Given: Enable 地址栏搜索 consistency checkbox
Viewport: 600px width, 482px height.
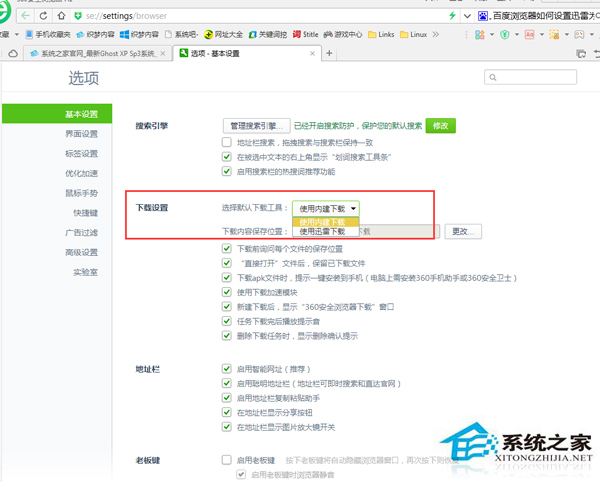Looking at the screenshot, I should click(227, 144).
